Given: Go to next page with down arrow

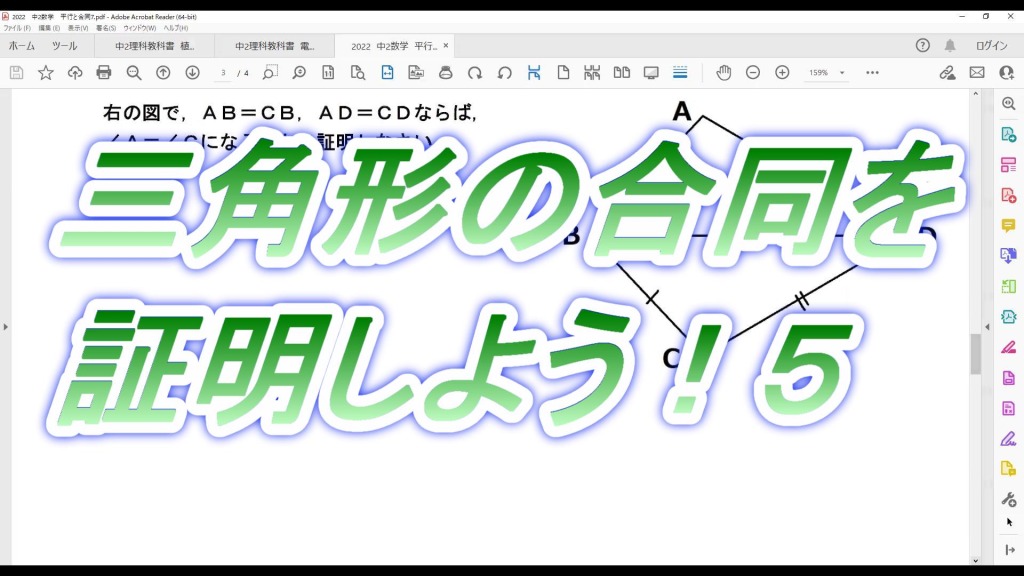Looking at the screenshot, I should (193, 73).
